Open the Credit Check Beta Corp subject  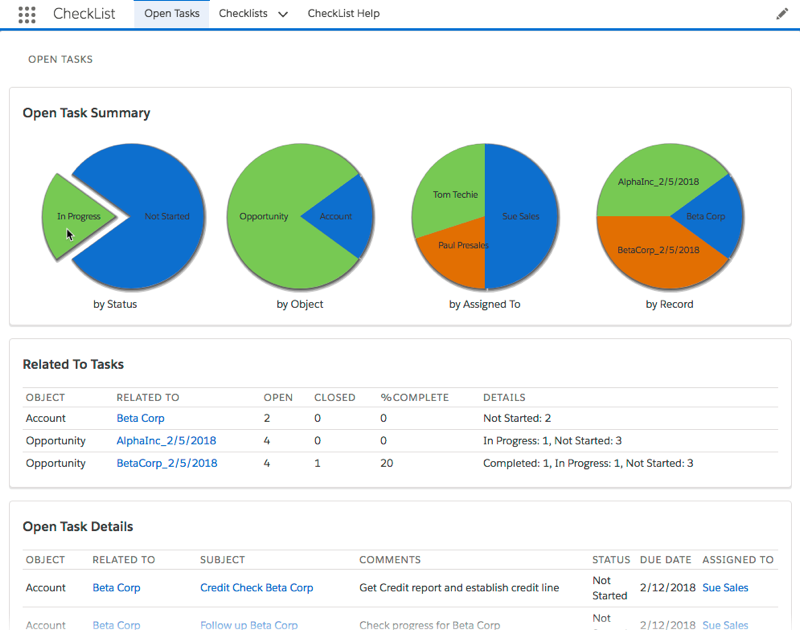tap(256, 588)
